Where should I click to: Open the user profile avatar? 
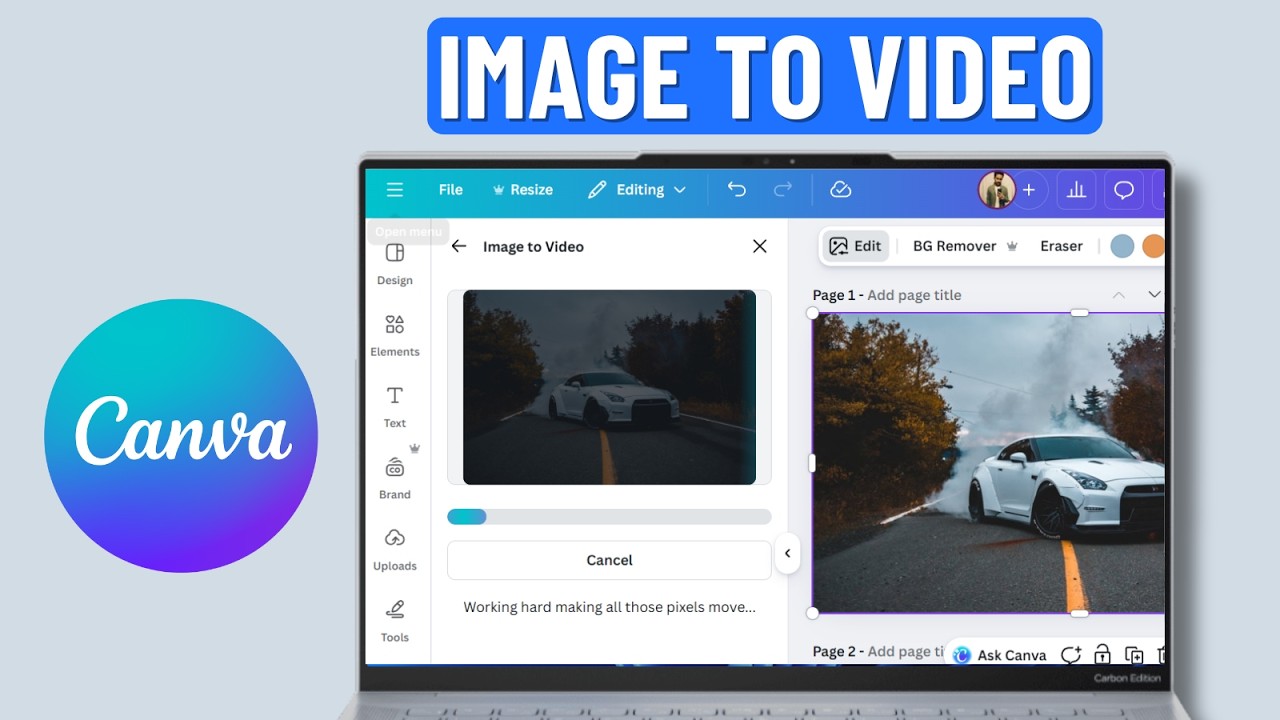point(997,190)
